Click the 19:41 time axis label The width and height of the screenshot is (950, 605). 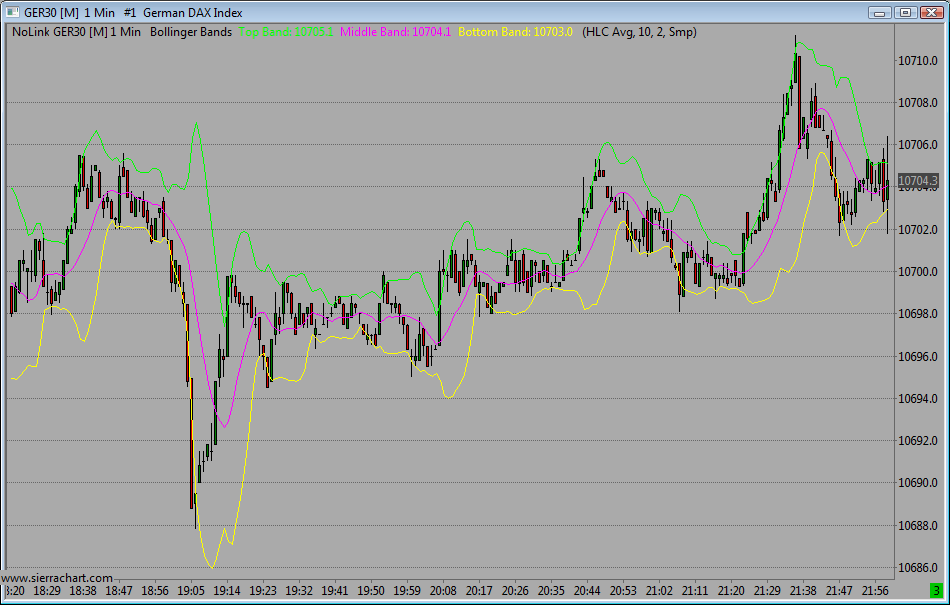pos(334,590)
